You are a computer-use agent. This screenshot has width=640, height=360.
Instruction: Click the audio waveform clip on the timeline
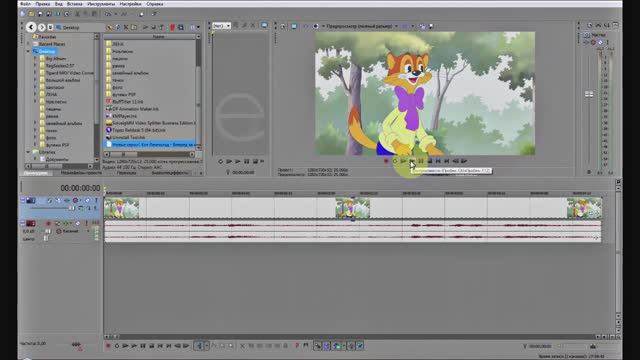point(353,231)
